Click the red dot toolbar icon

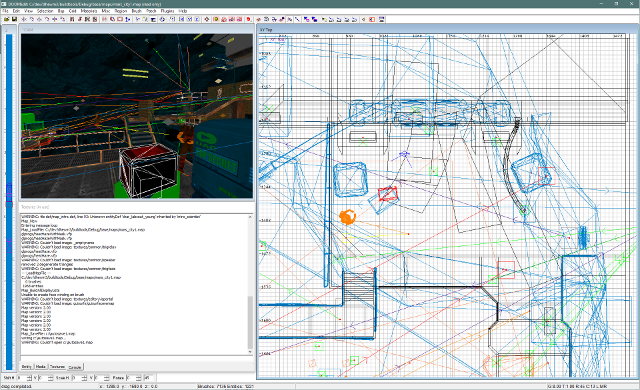(248, 19)
